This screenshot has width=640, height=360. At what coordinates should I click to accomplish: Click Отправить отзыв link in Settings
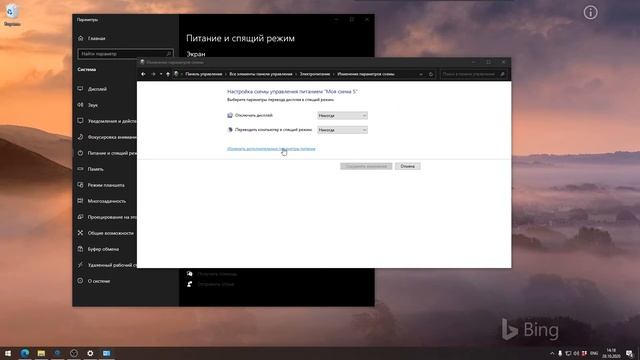[x=216, y=284]
